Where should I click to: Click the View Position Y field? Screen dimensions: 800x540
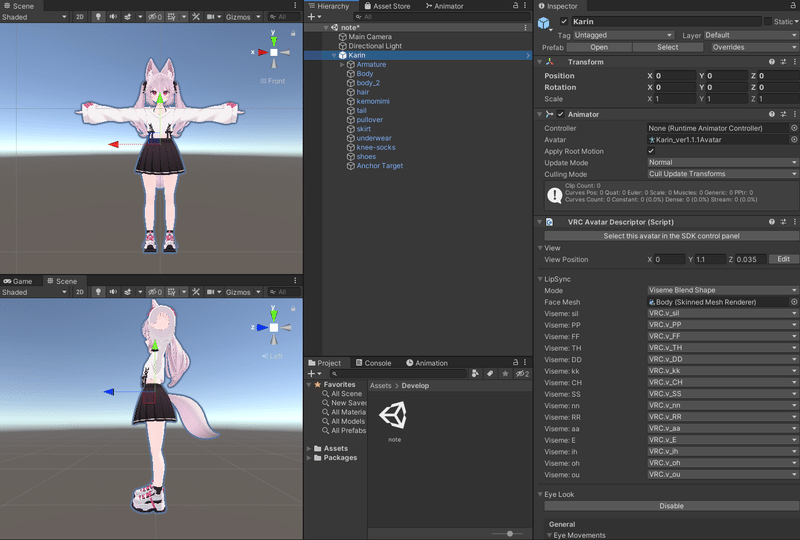point(710,259)
